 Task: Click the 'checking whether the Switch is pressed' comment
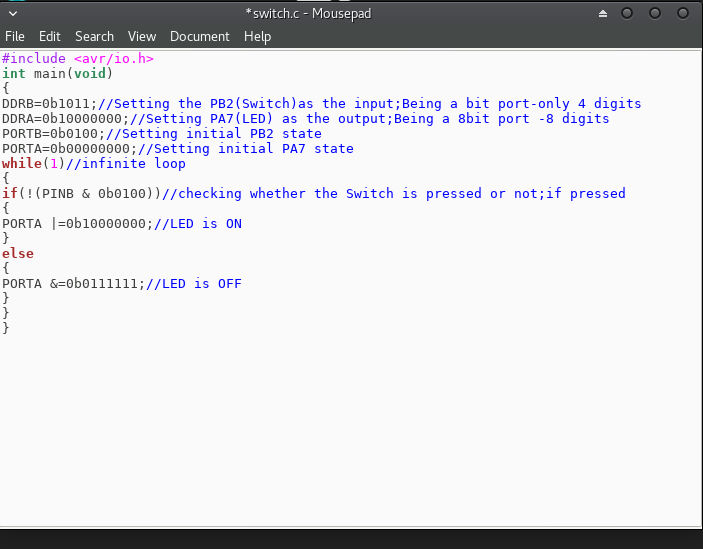coord(394,194)
